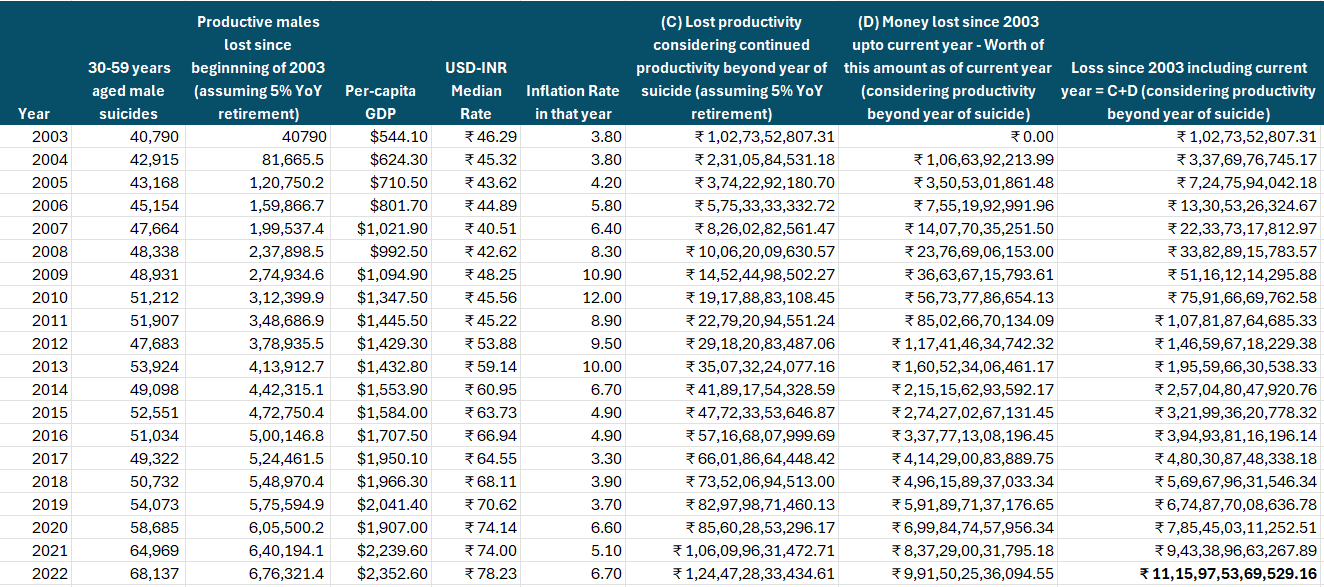This screenshot has width=1324, height=587.
Task: Select suicides value 47,664
Action: [x=154, y=229]
